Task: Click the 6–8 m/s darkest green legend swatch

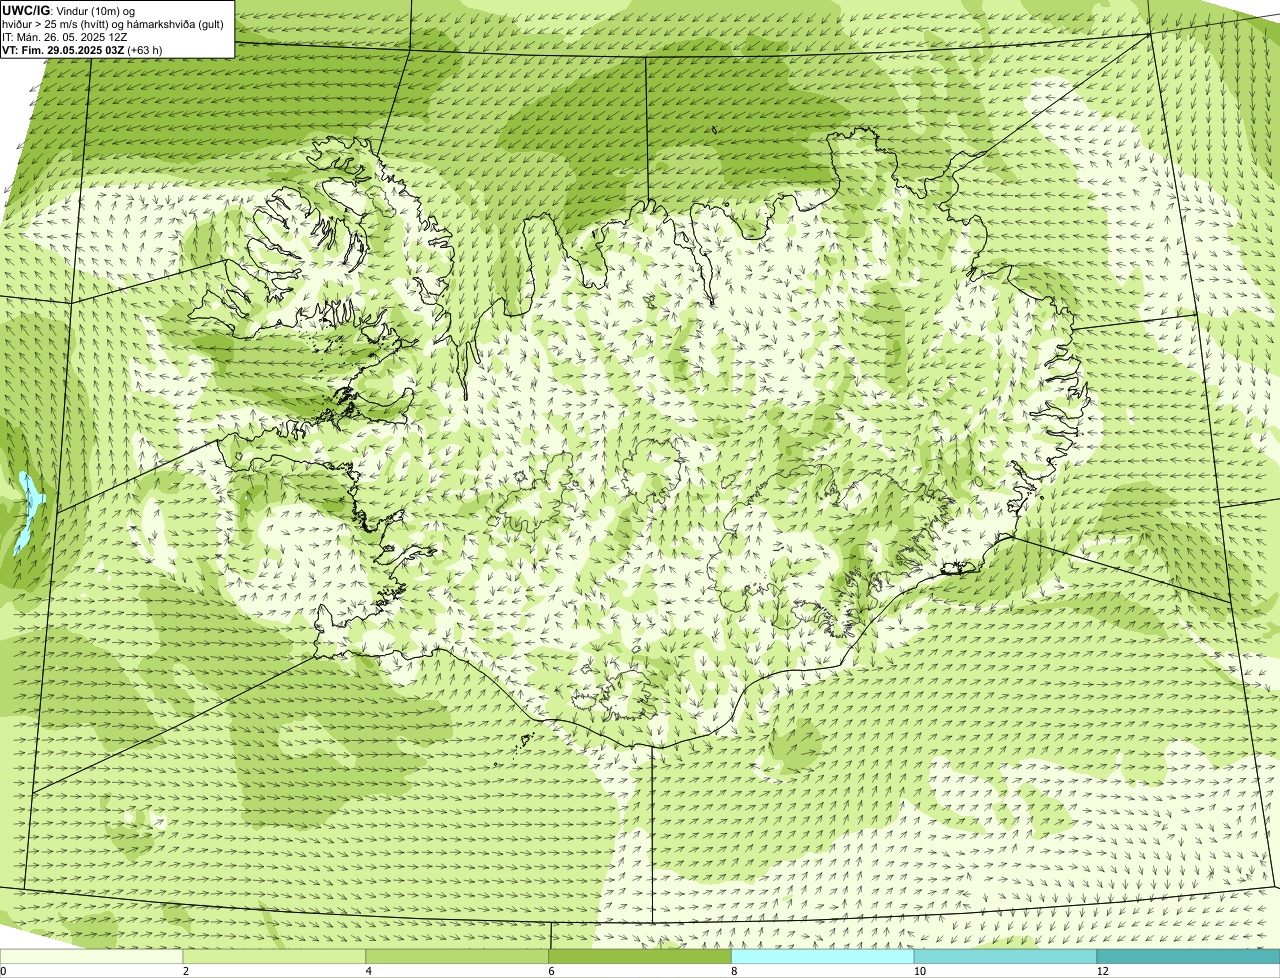Action: tap(640, 957)
